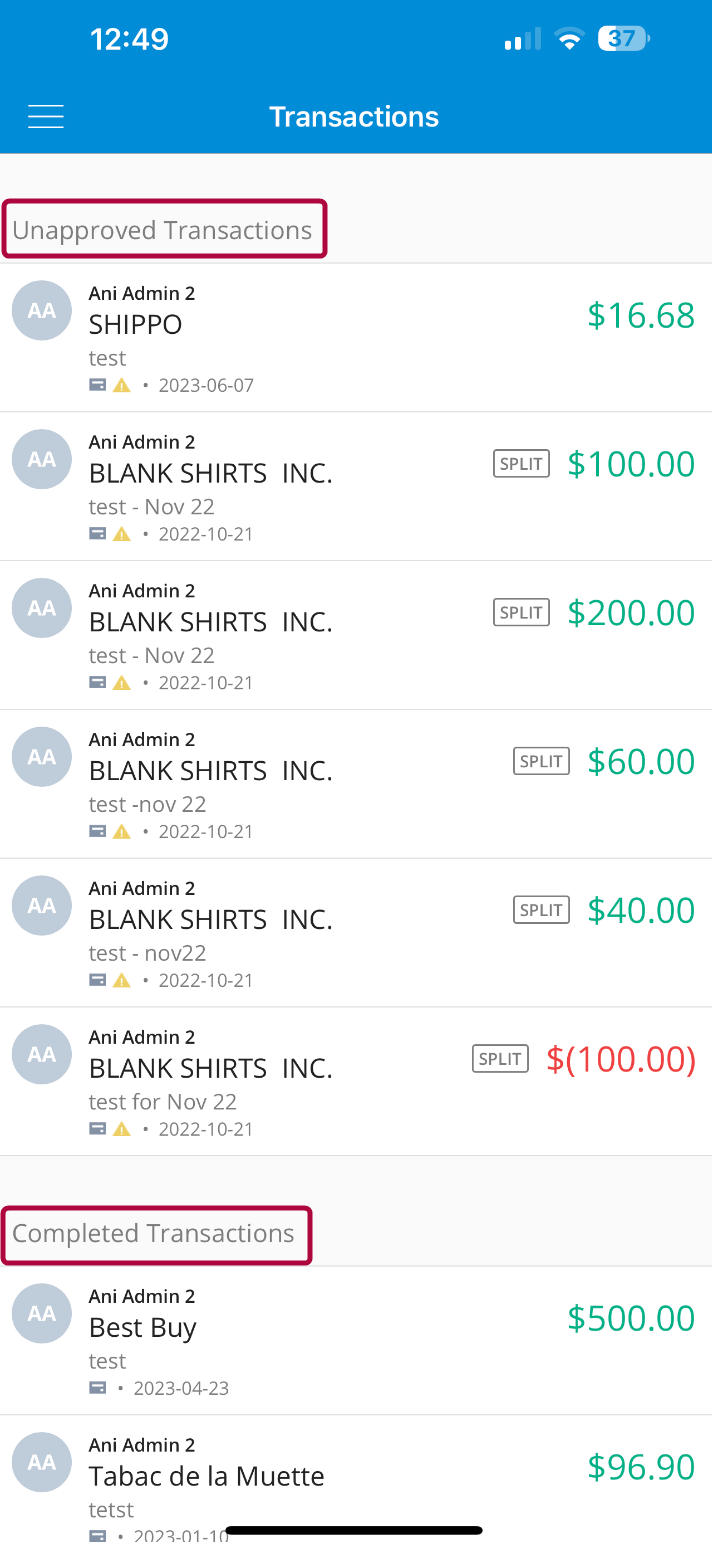Screen dimensions: 712x1542
Task: Expand the Unapproved Transactions section
Action: click(x=163, y=229)
